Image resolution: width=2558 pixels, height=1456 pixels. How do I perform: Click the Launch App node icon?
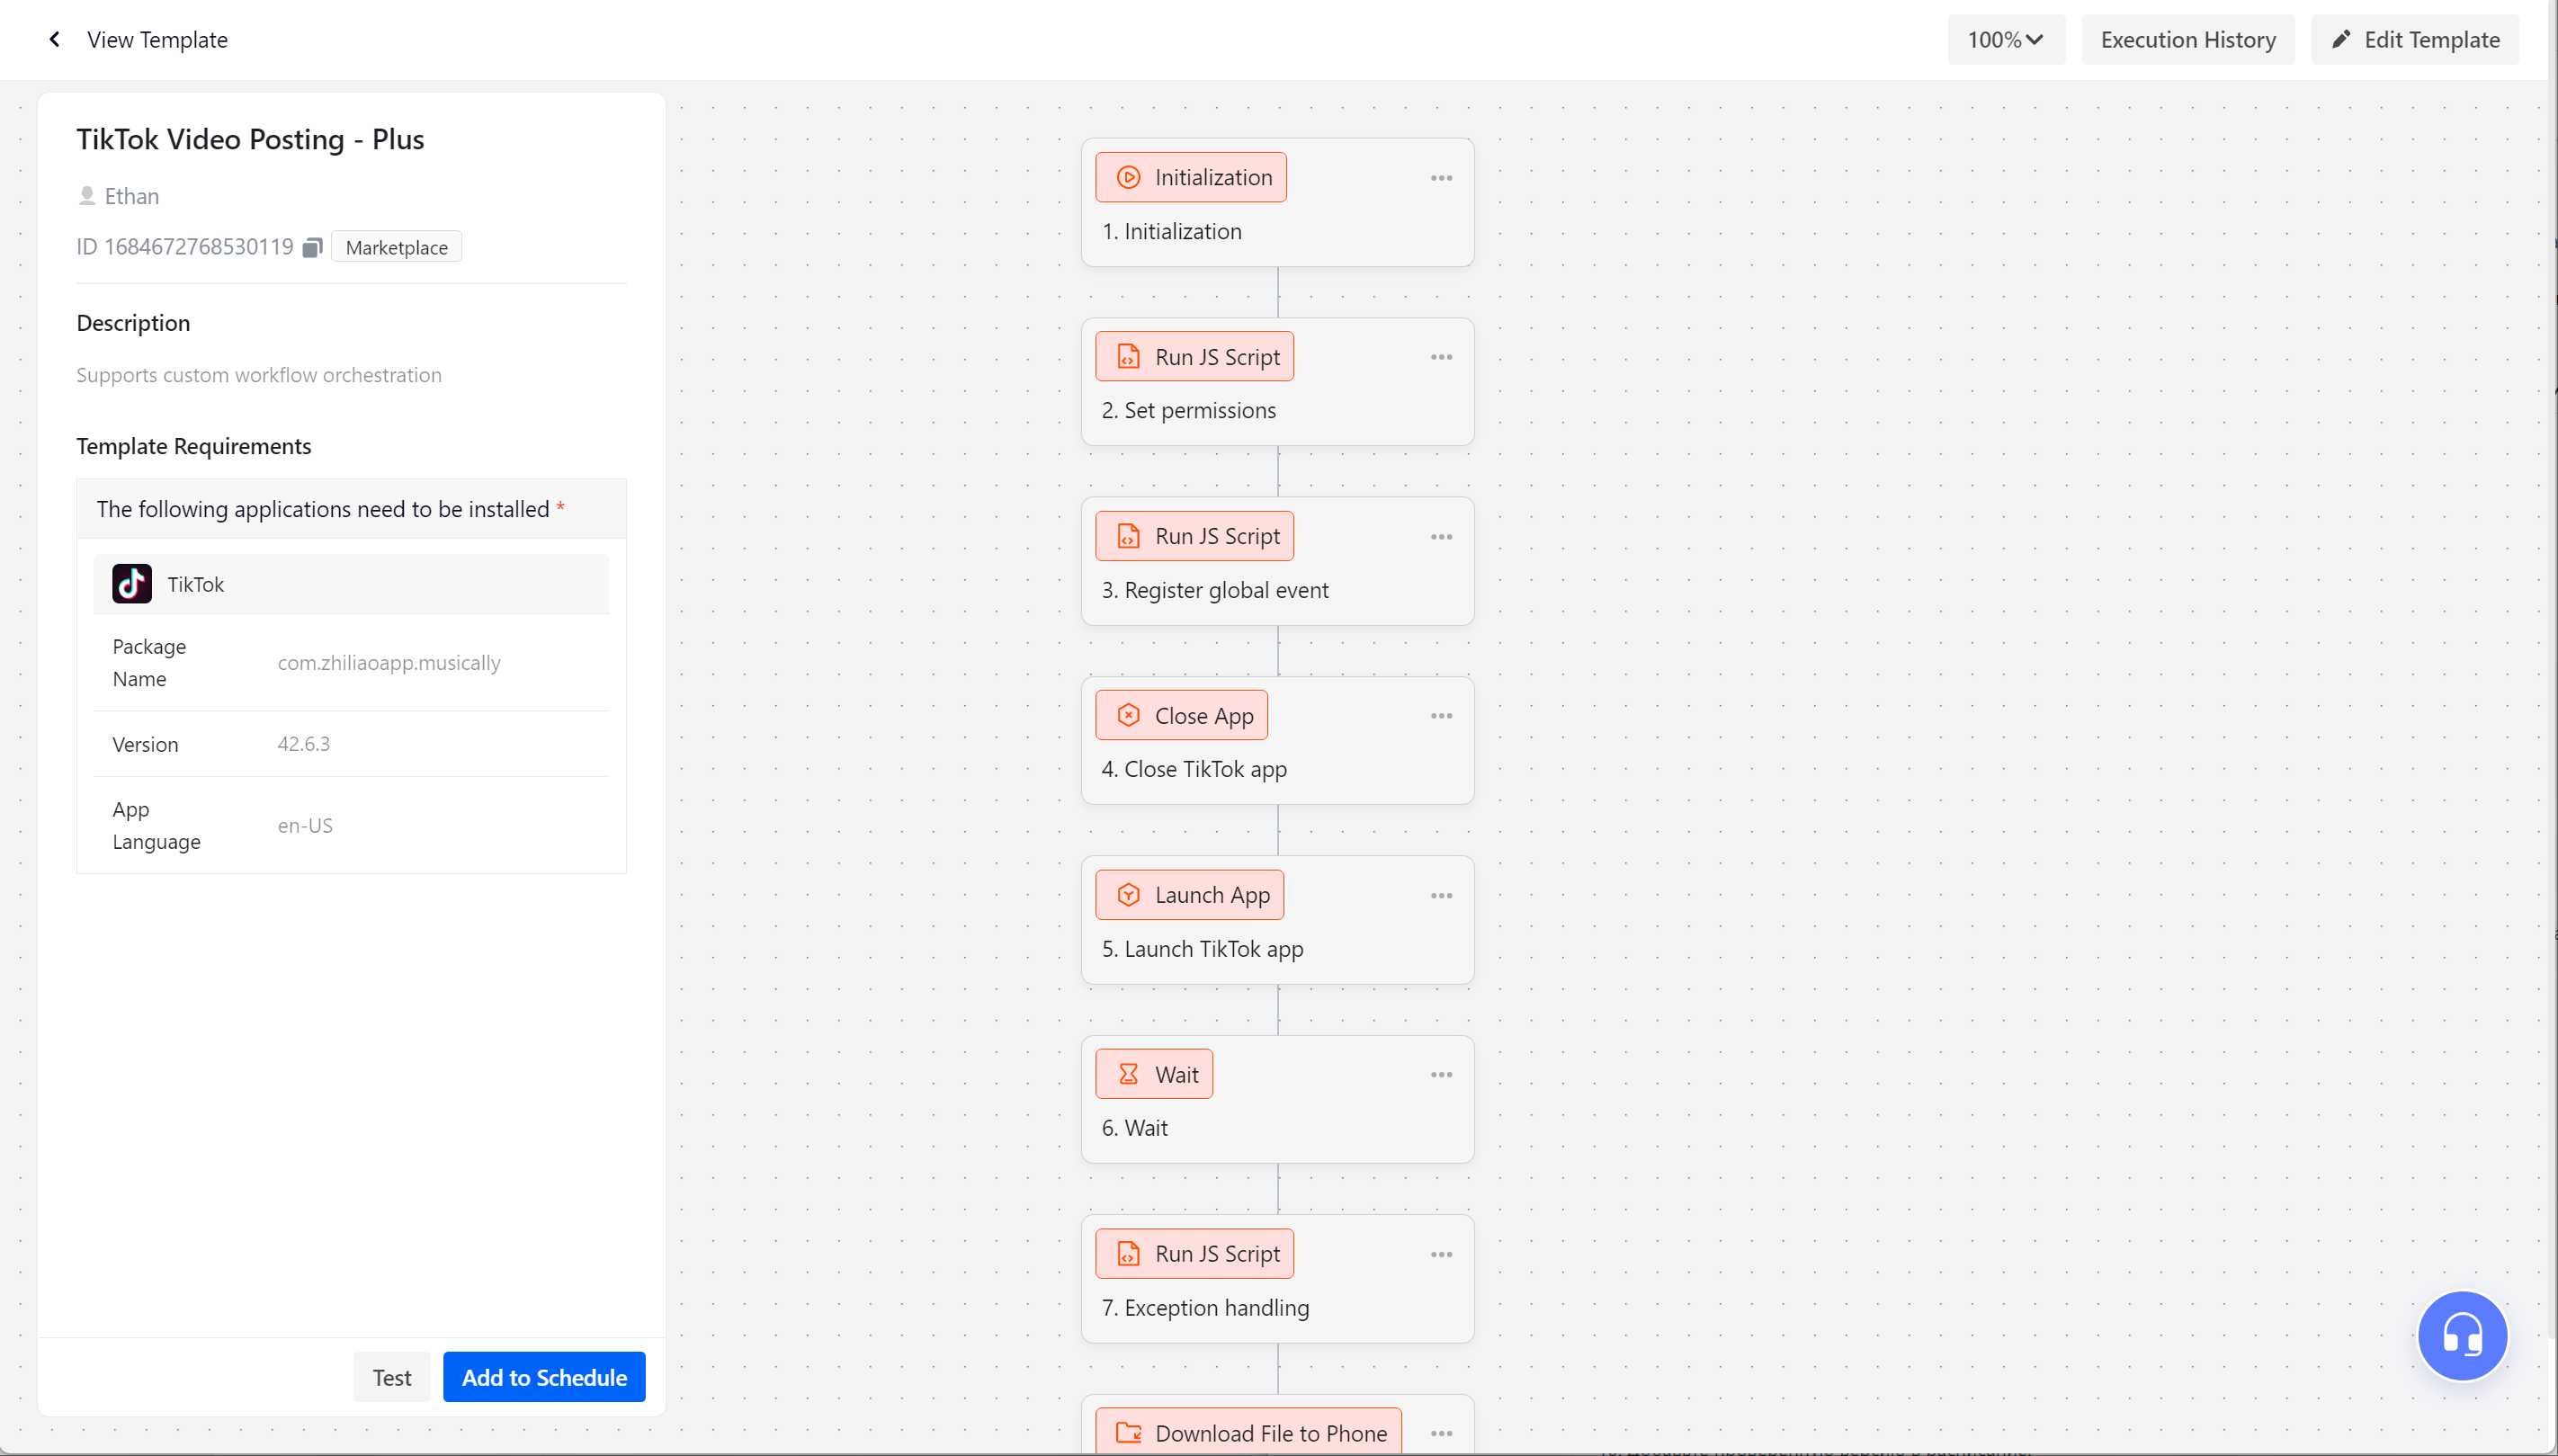pos(1128,895)
